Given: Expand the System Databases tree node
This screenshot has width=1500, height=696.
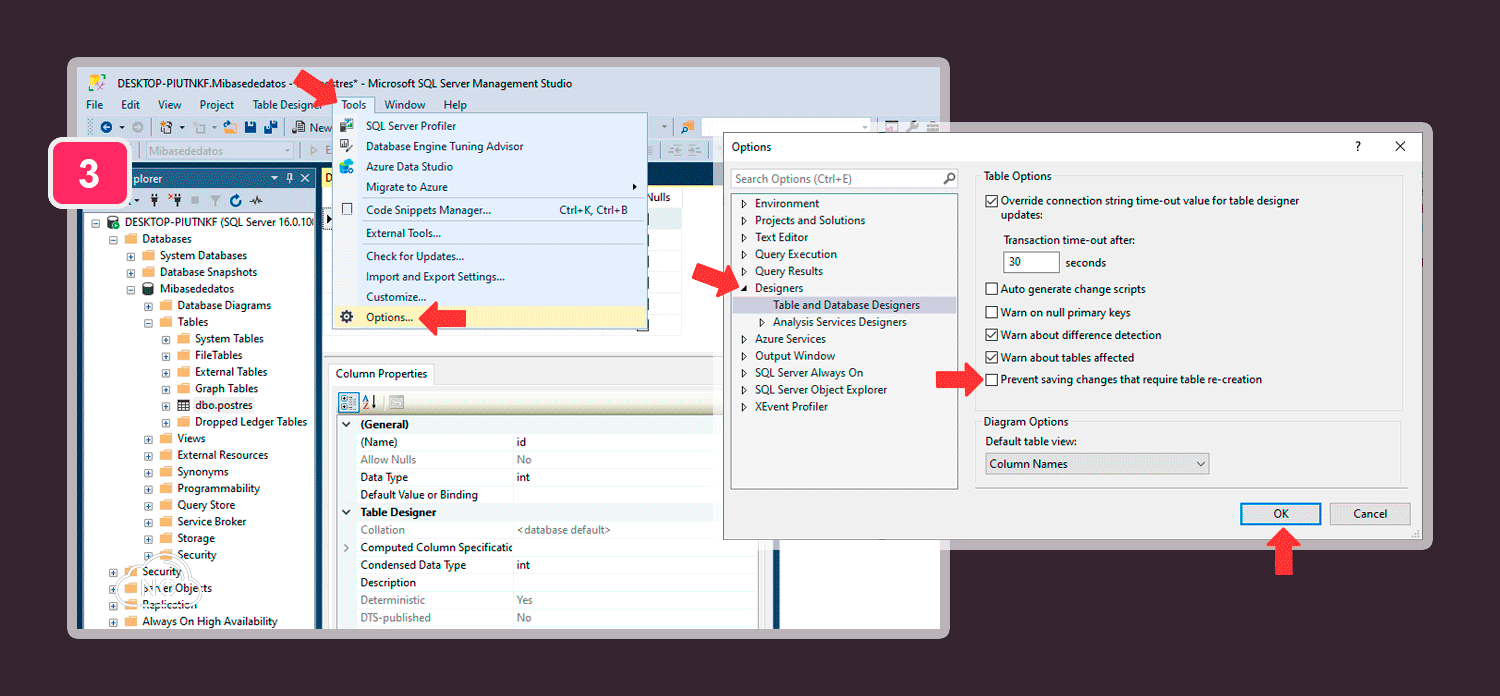Looking at the screenshot, I should (131, 256).
